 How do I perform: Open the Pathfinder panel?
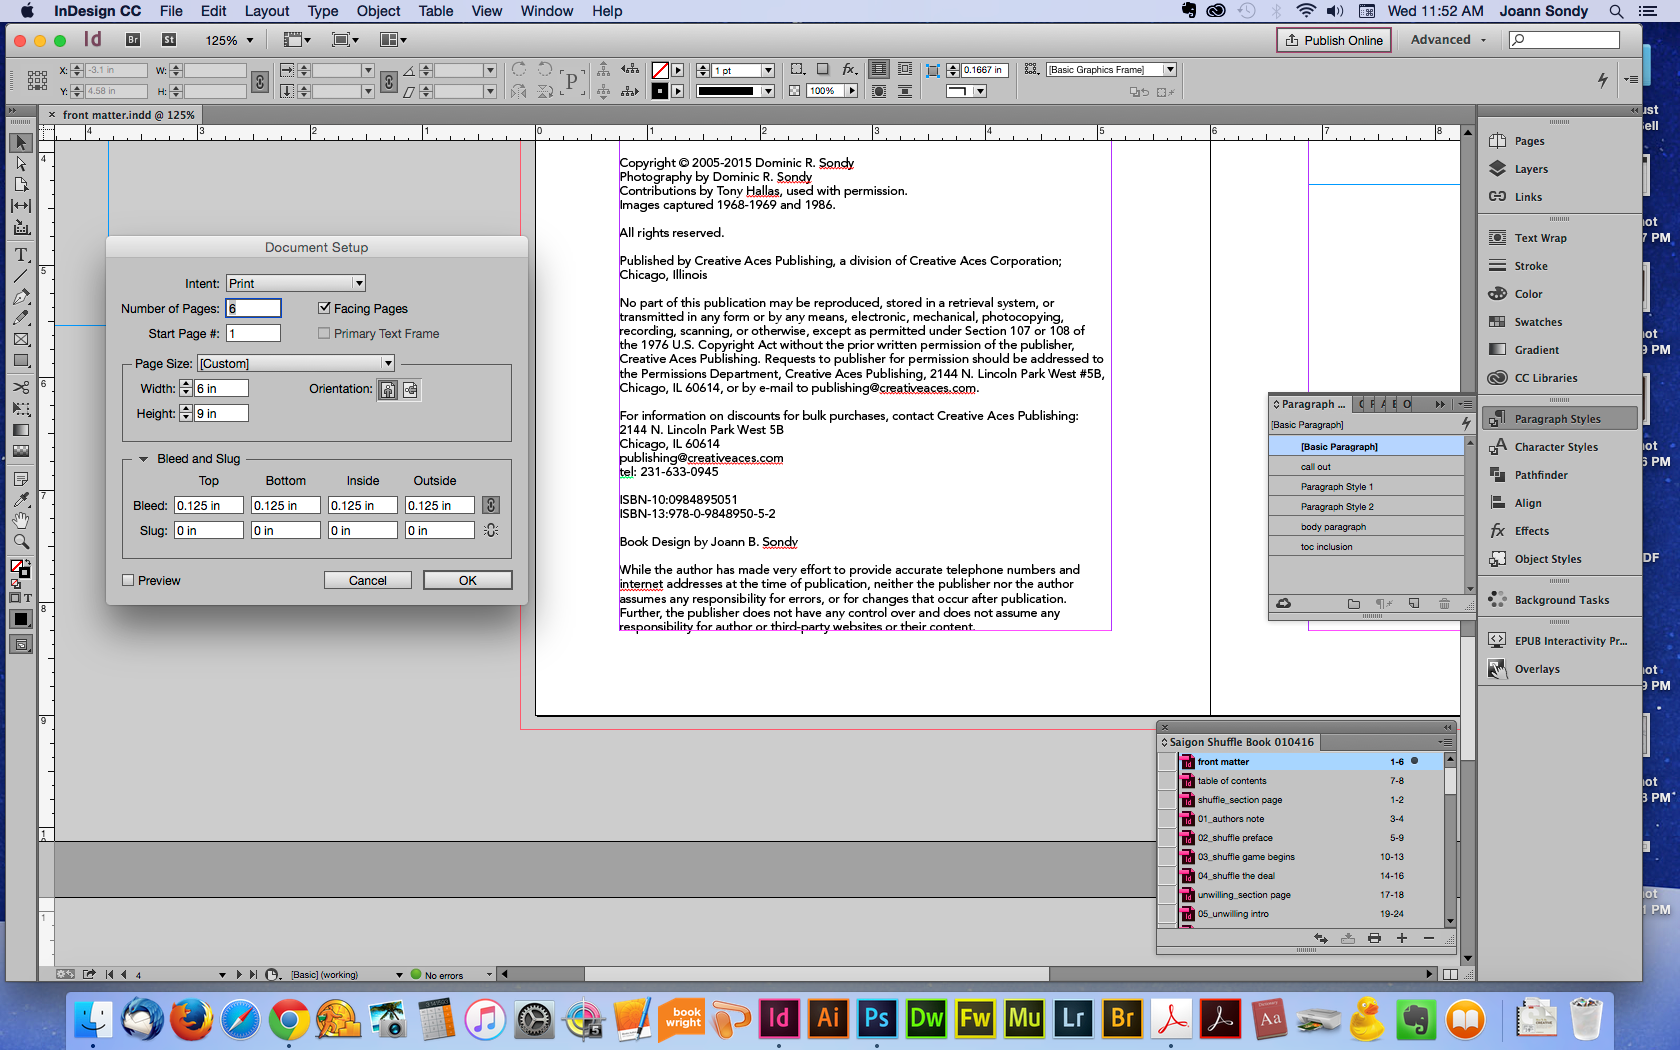tap(1541, 475)
